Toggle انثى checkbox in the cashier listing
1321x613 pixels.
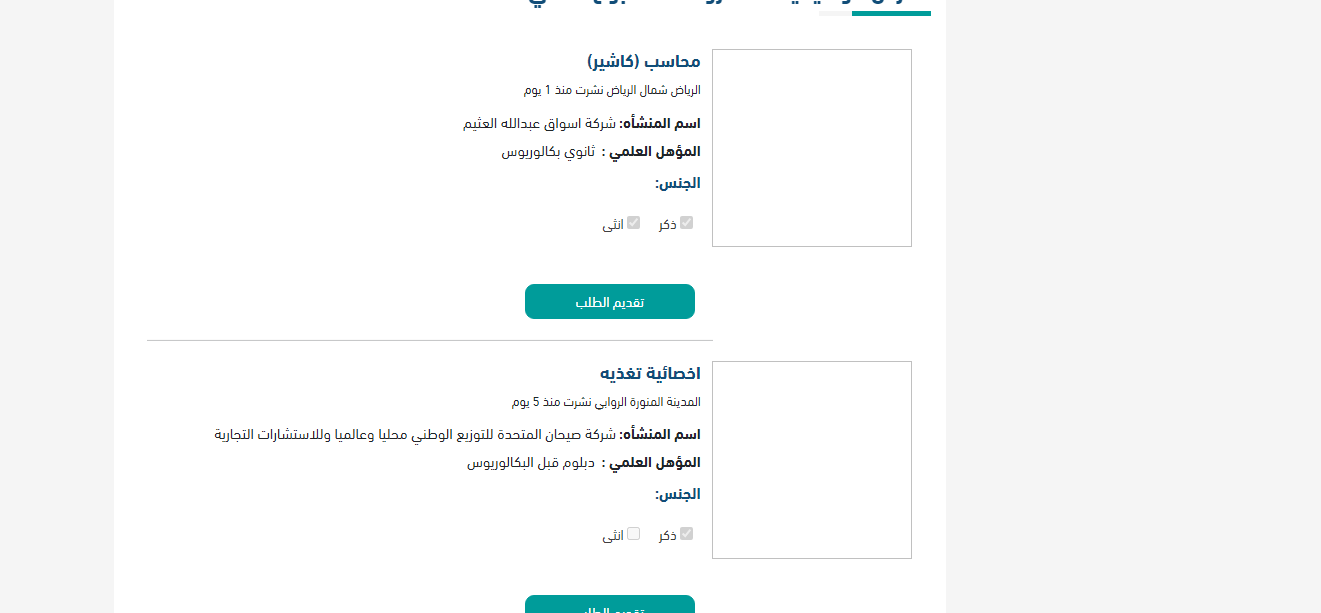(633, 223)
